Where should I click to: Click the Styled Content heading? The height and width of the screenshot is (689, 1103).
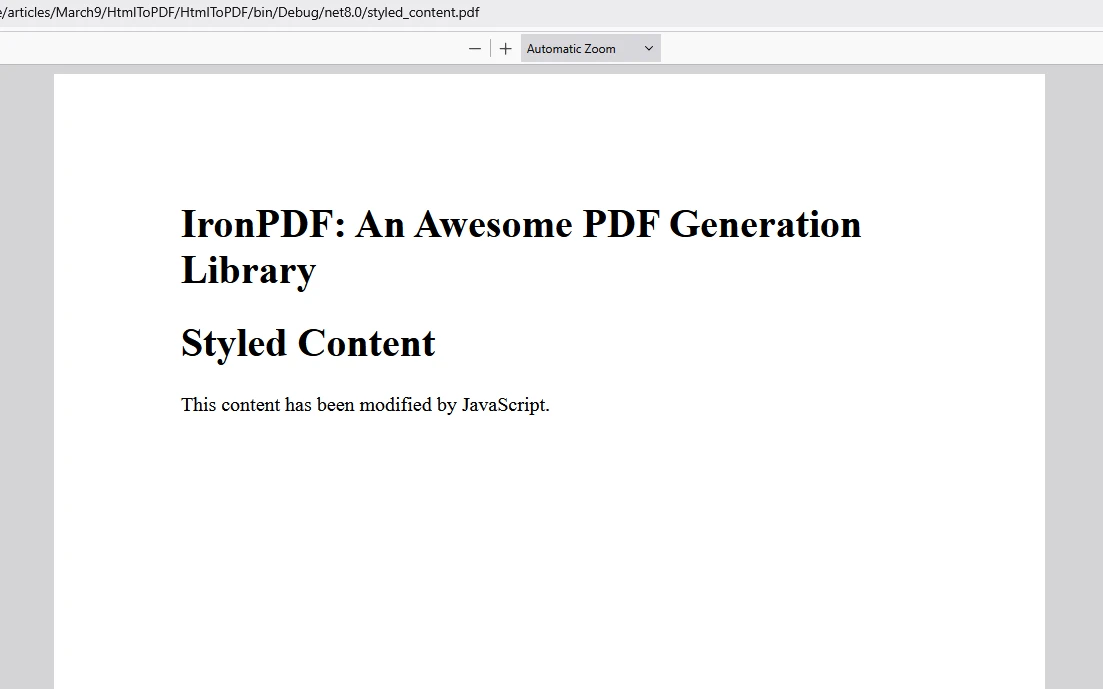pos(308,343)
